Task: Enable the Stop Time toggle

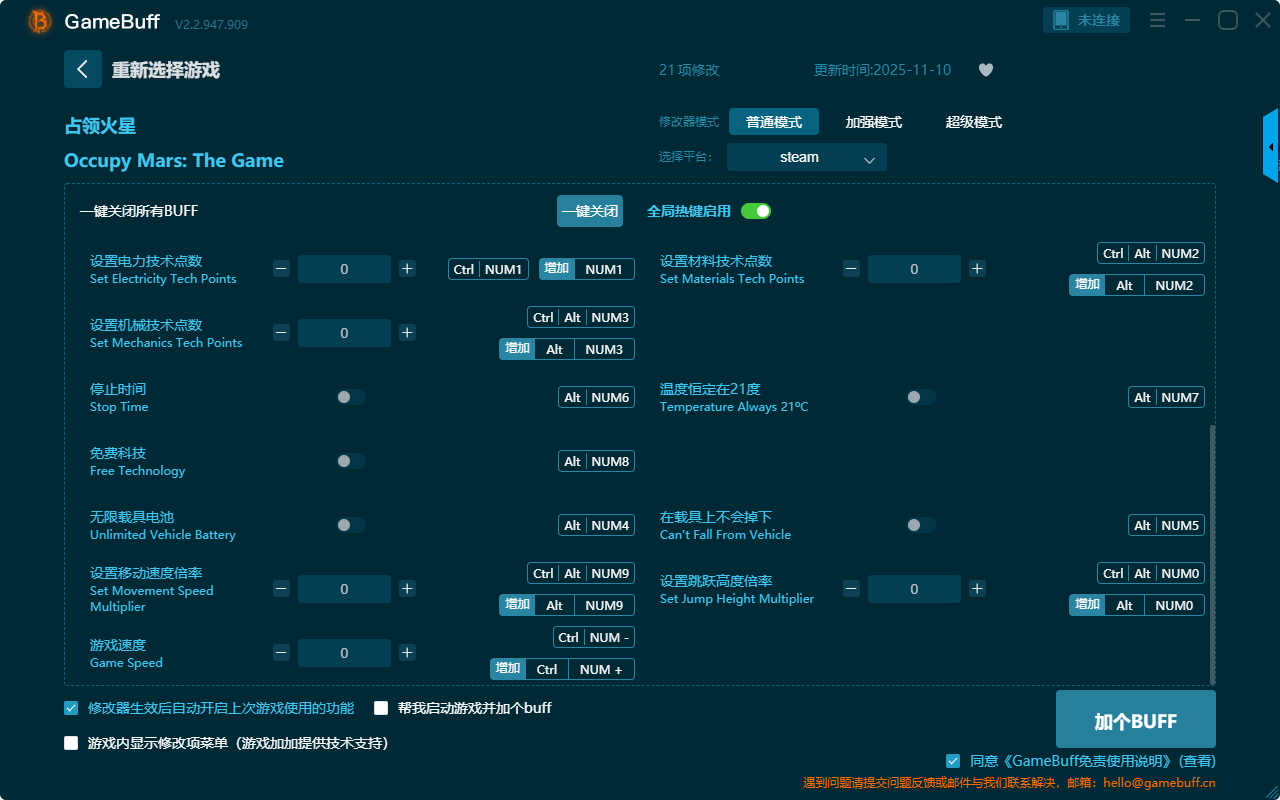Action: (x=351, y=397)
